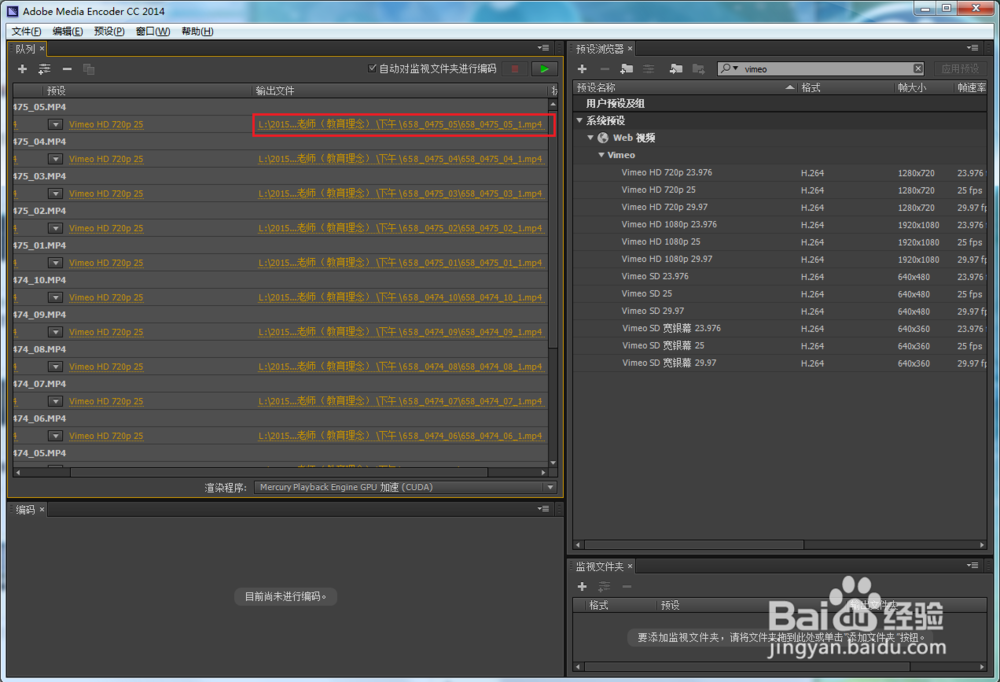1000x682 pixels.
Task: Open preset dropdown for 474_09.MP4 row
Action: (55, 332)
